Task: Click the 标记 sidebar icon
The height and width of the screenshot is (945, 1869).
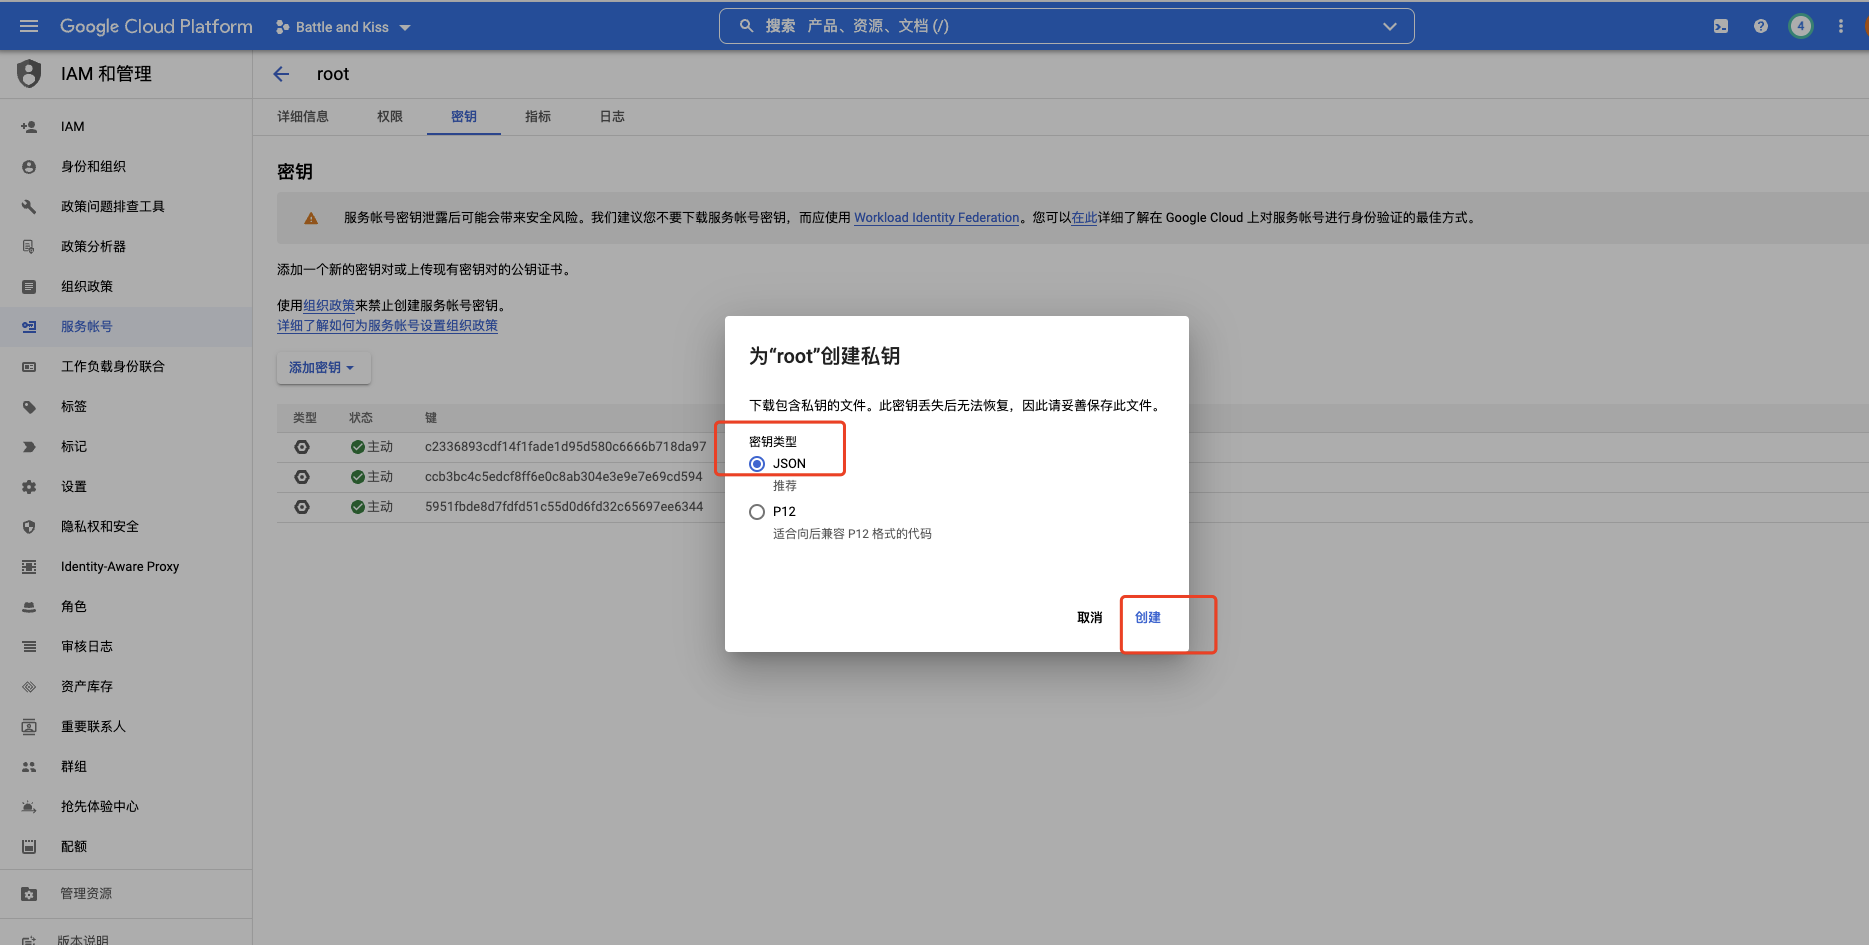Action: (29, 447)
